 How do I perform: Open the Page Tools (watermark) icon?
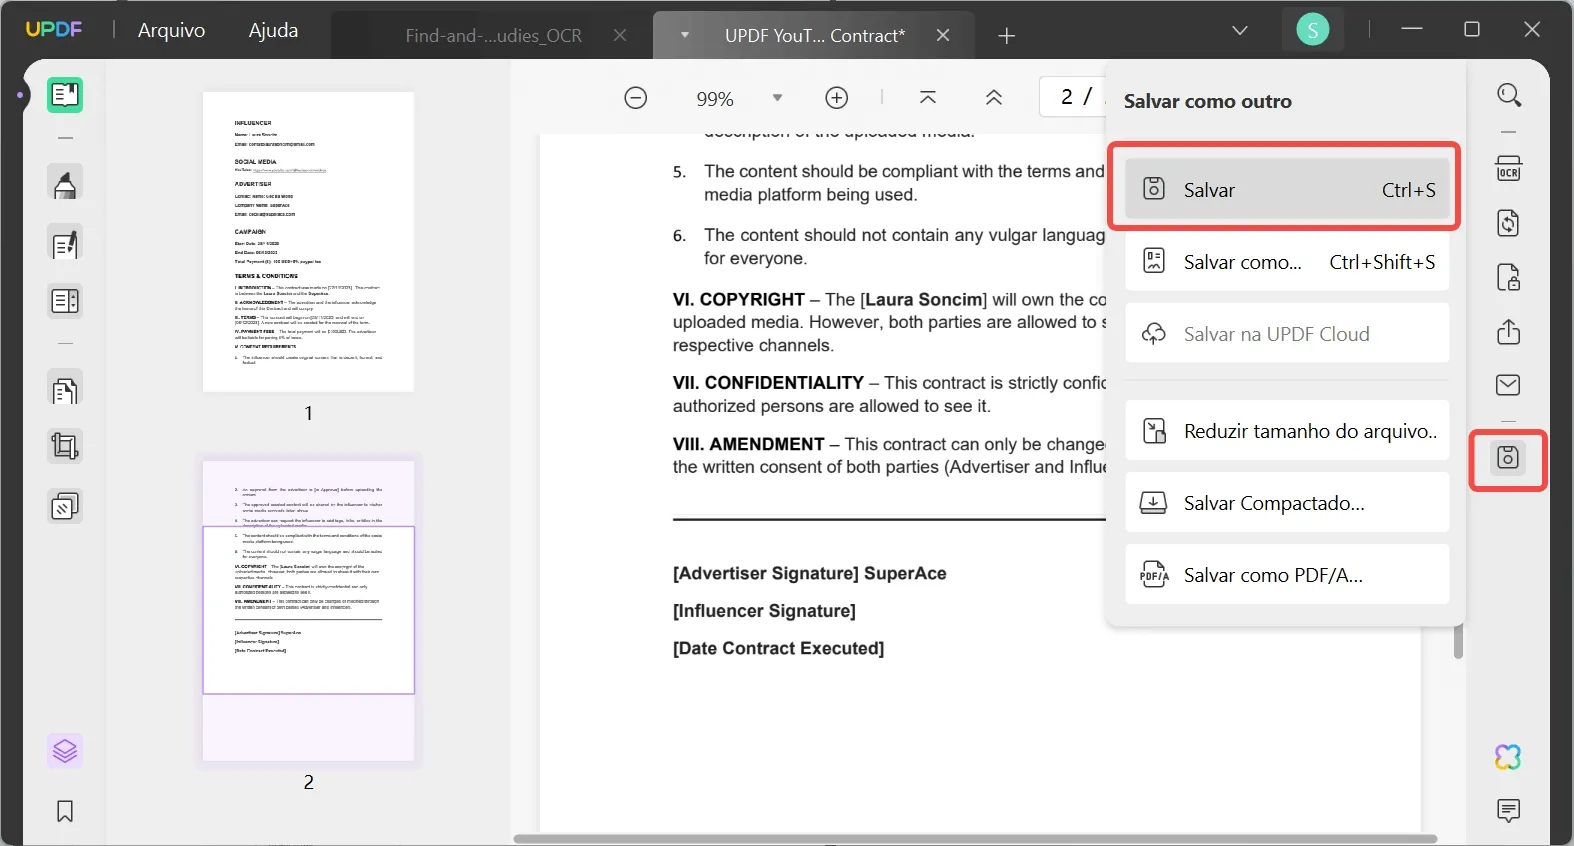(x=65, y=507)
